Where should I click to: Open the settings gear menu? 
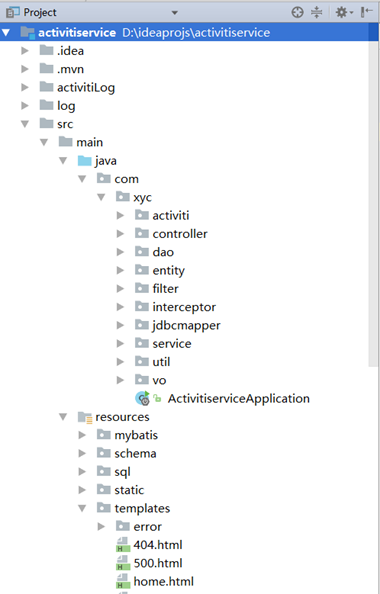[344, 13]
